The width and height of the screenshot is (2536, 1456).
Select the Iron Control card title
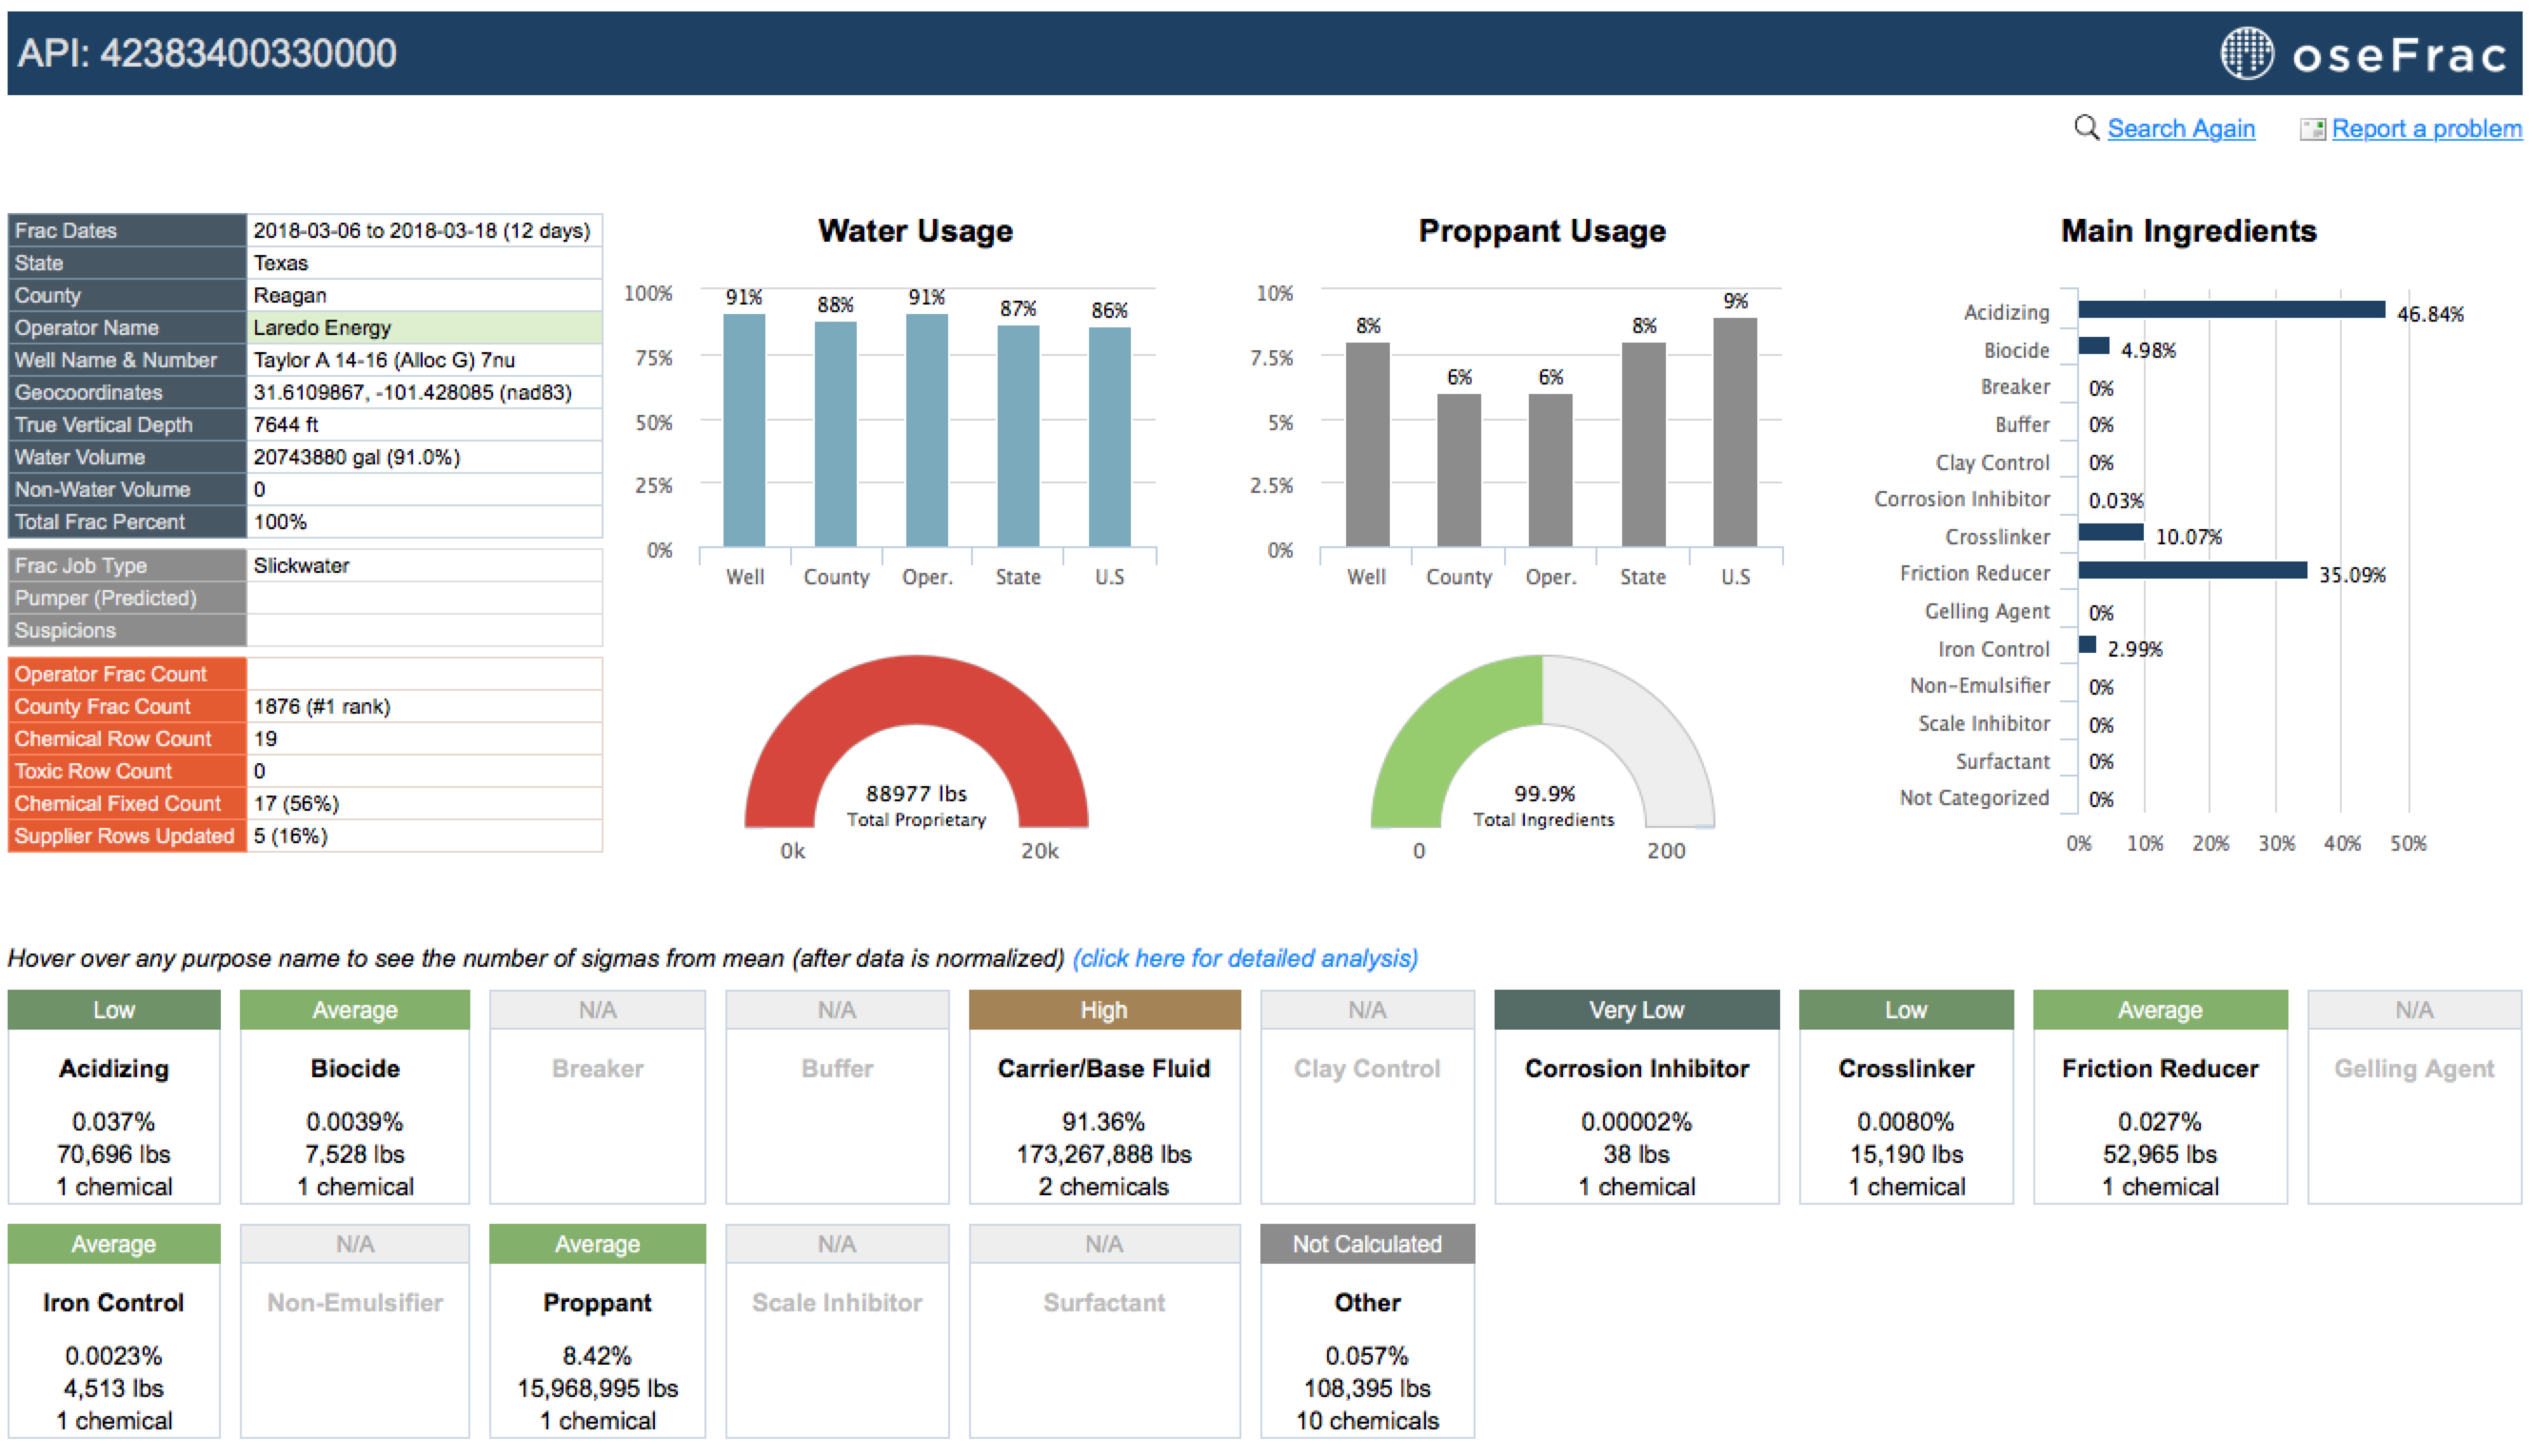pos(114,1302)
